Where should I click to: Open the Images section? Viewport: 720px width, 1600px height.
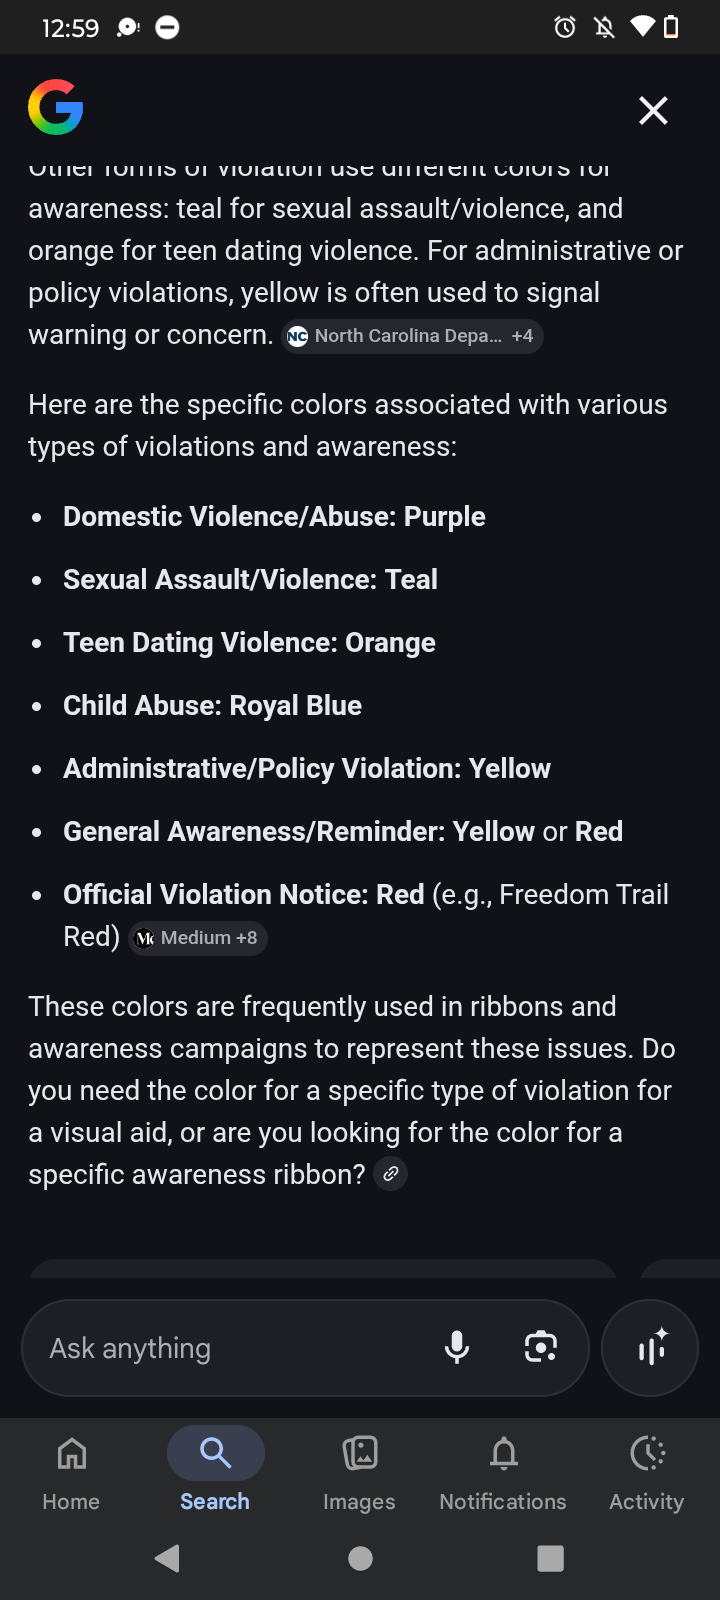(x=359, y=1470)
